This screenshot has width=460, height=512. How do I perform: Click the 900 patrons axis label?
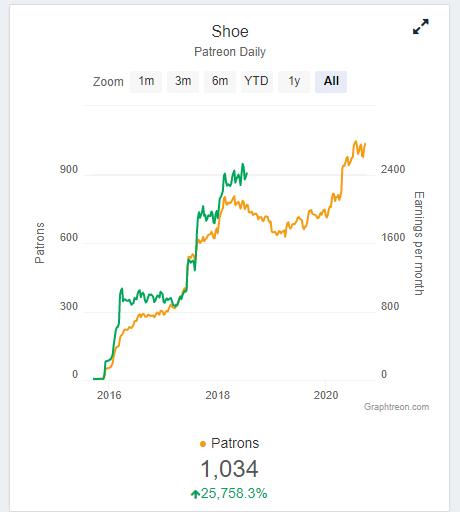tap(69, 169)
